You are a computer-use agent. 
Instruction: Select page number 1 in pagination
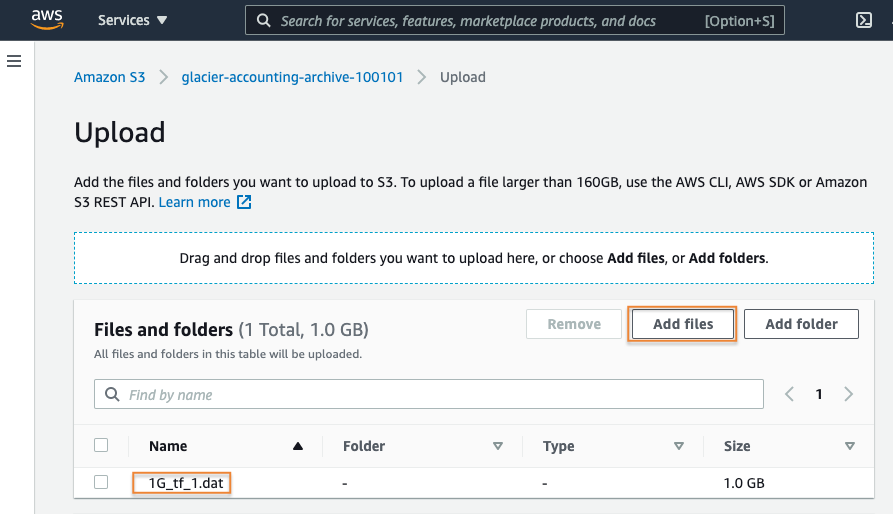(x=819, y=394)
